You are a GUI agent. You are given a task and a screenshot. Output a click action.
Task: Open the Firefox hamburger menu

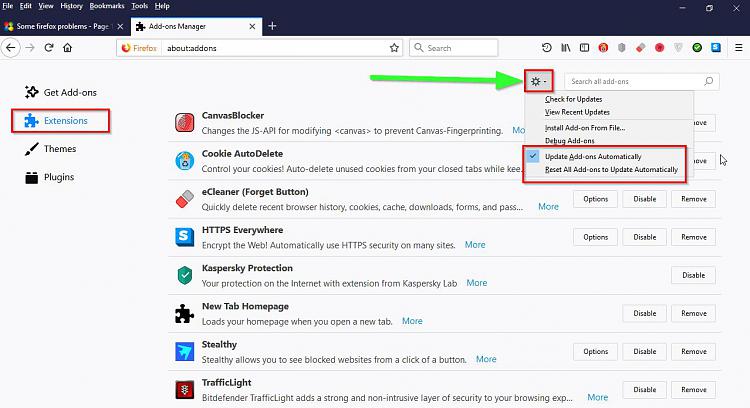coord(739,48)
